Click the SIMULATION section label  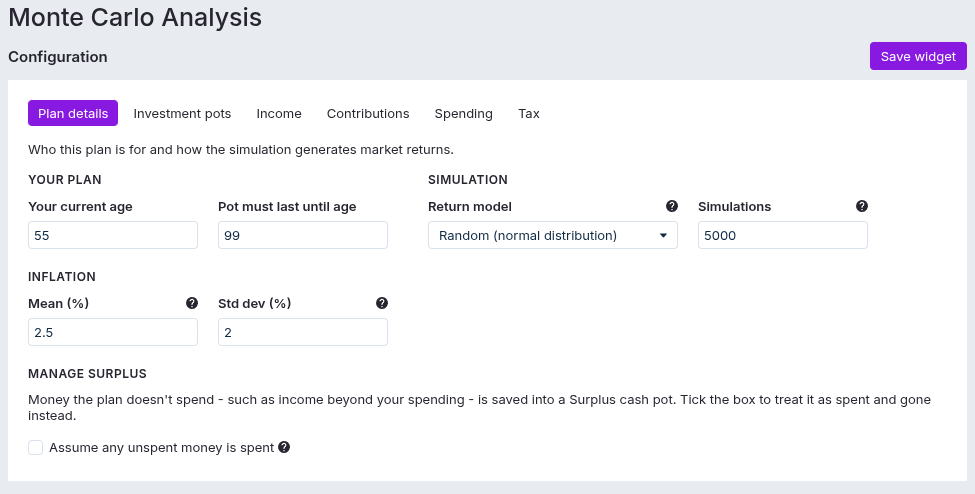tap(468, 179)
